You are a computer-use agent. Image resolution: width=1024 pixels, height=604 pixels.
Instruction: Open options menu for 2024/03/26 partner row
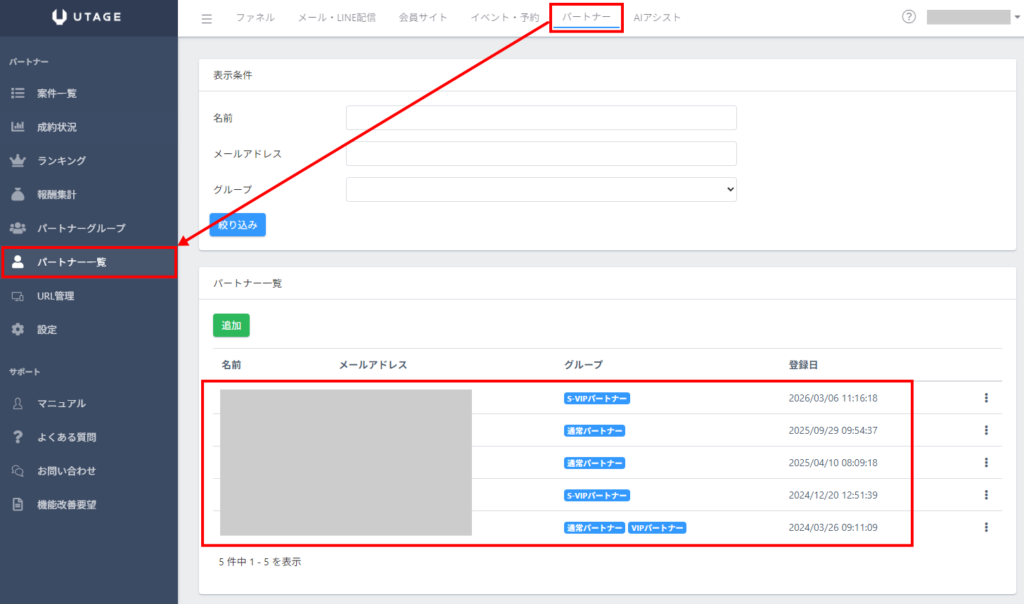[986, 527]
